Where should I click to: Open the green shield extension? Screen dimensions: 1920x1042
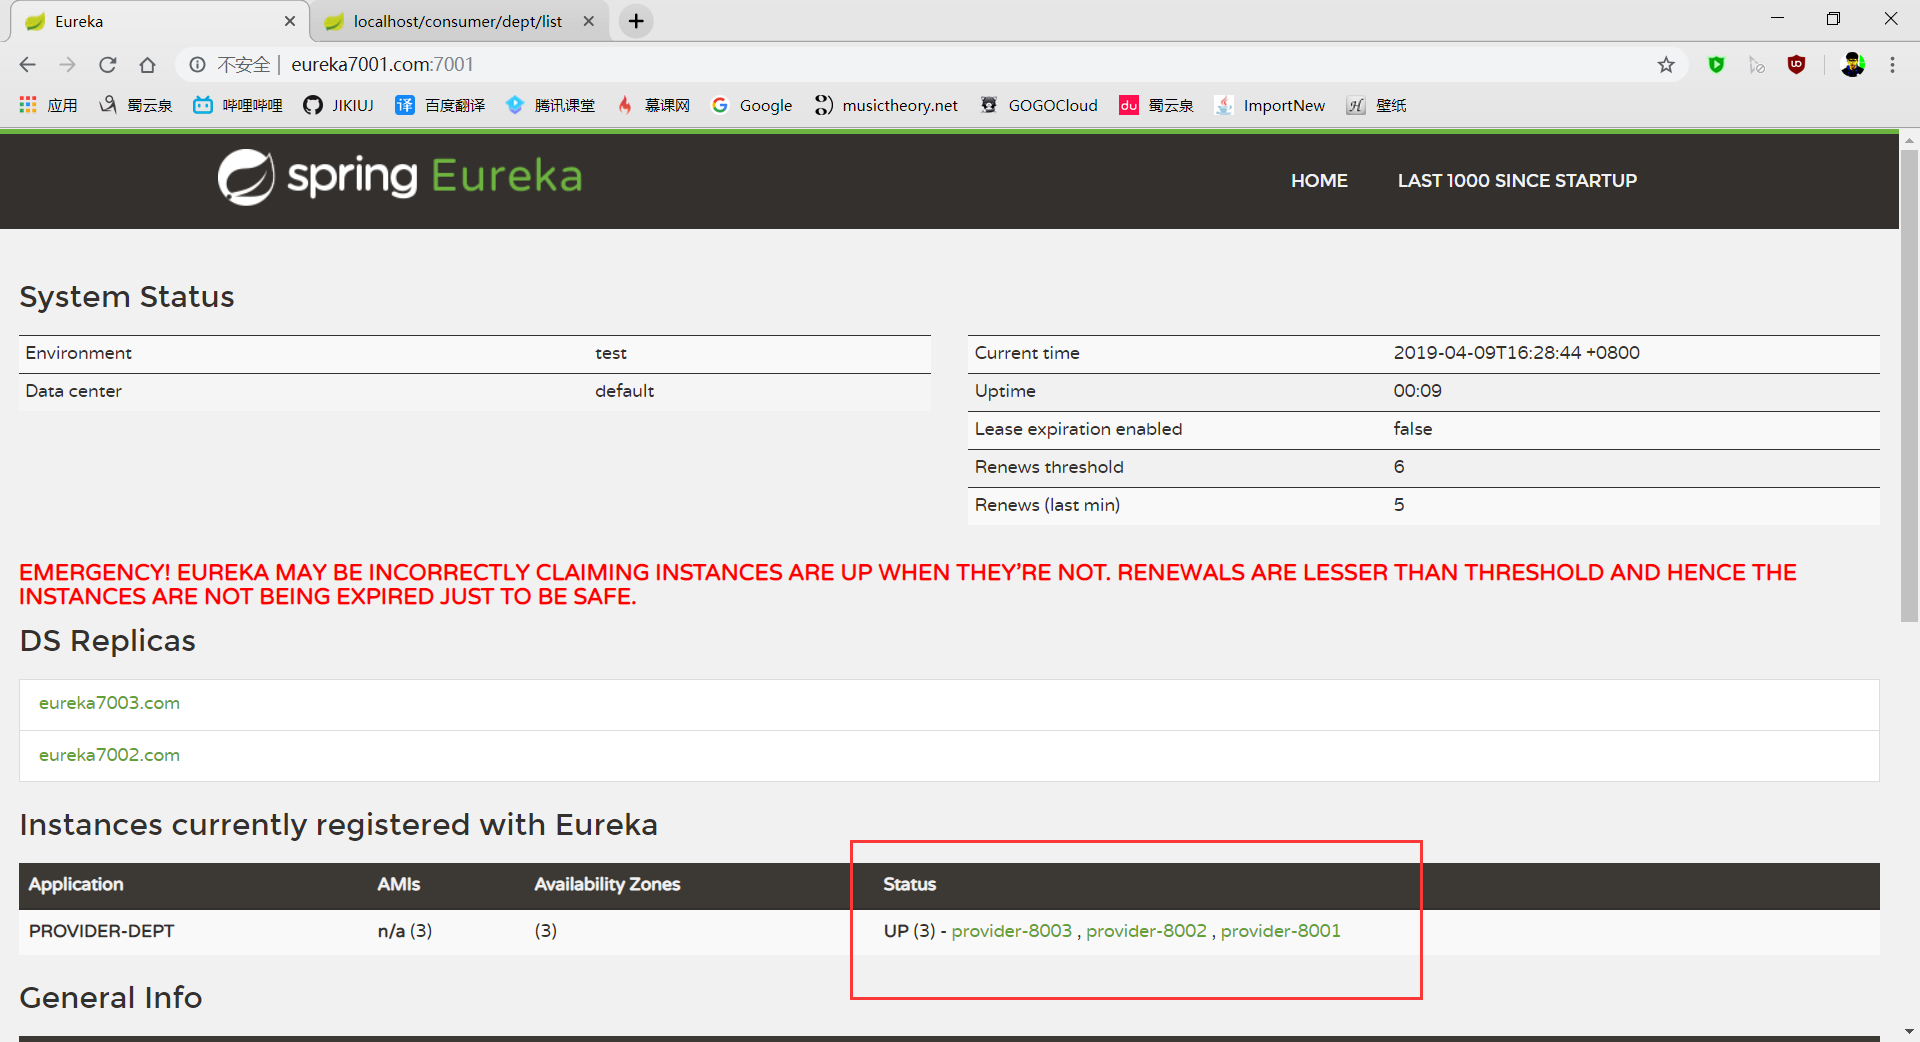[x=1716, y=65]
